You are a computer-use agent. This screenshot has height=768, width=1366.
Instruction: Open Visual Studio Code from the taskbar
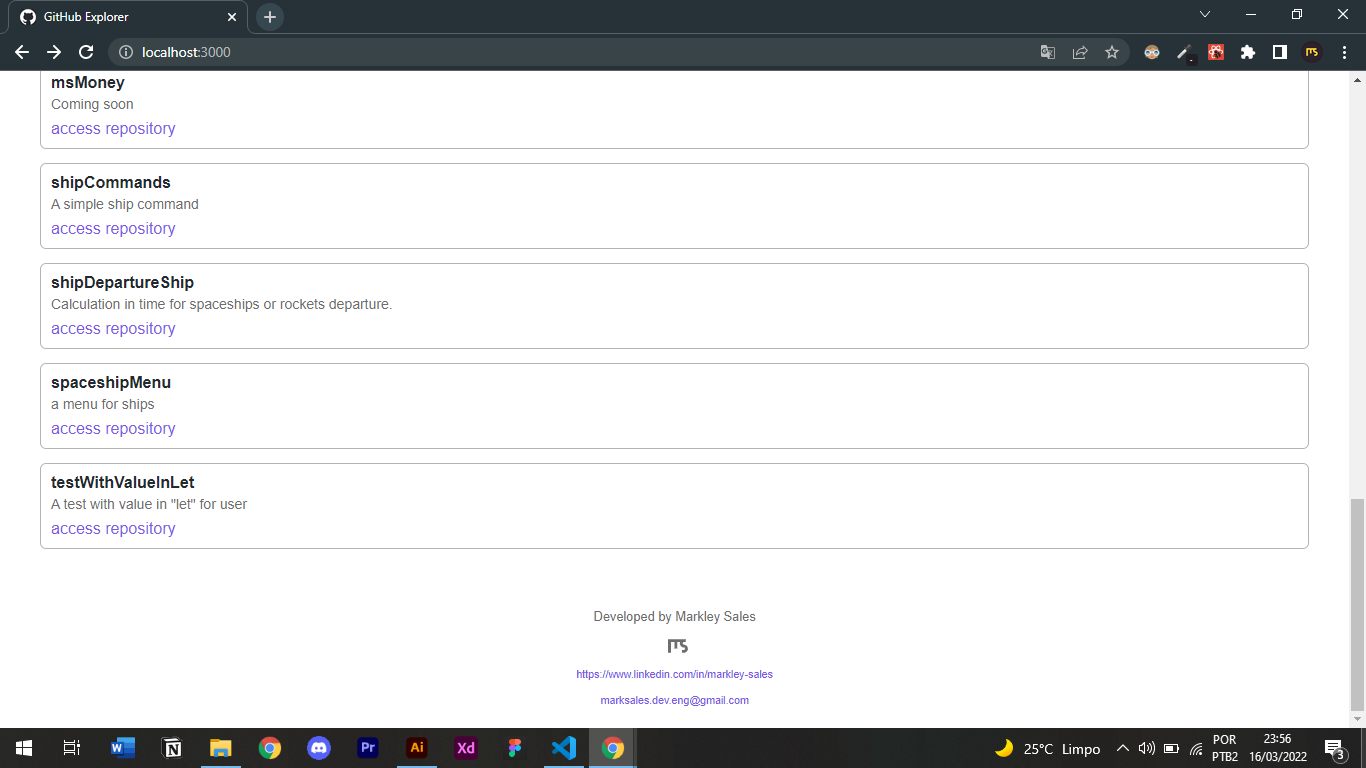point(563,748)
